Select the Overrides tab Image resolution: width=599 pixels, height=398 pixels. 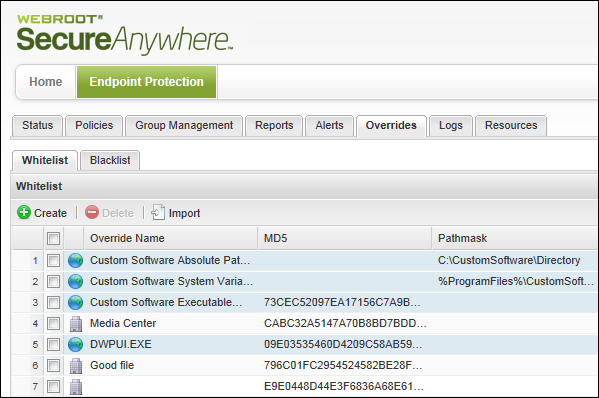[x=391, y=125]
